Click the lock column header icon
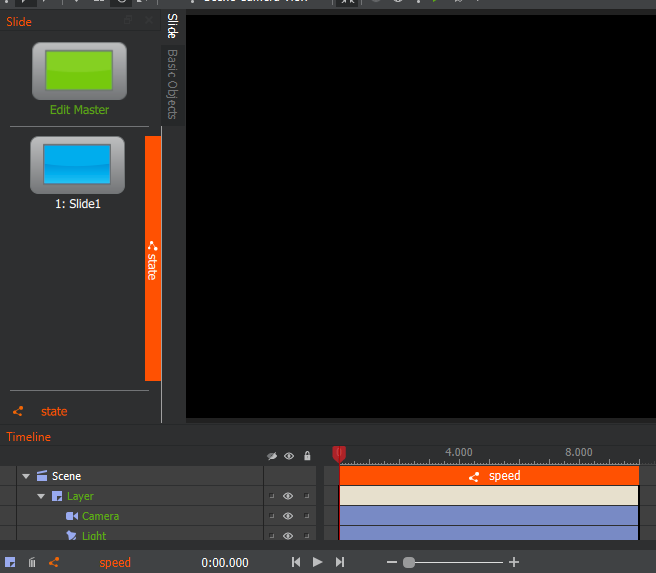656x573 pixels. coord(307,456)
